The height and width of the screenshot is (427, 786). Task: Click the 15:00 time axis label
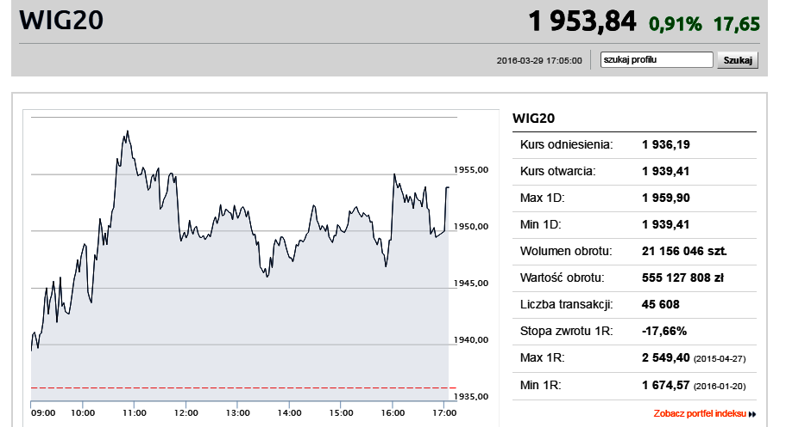[341, 413]
